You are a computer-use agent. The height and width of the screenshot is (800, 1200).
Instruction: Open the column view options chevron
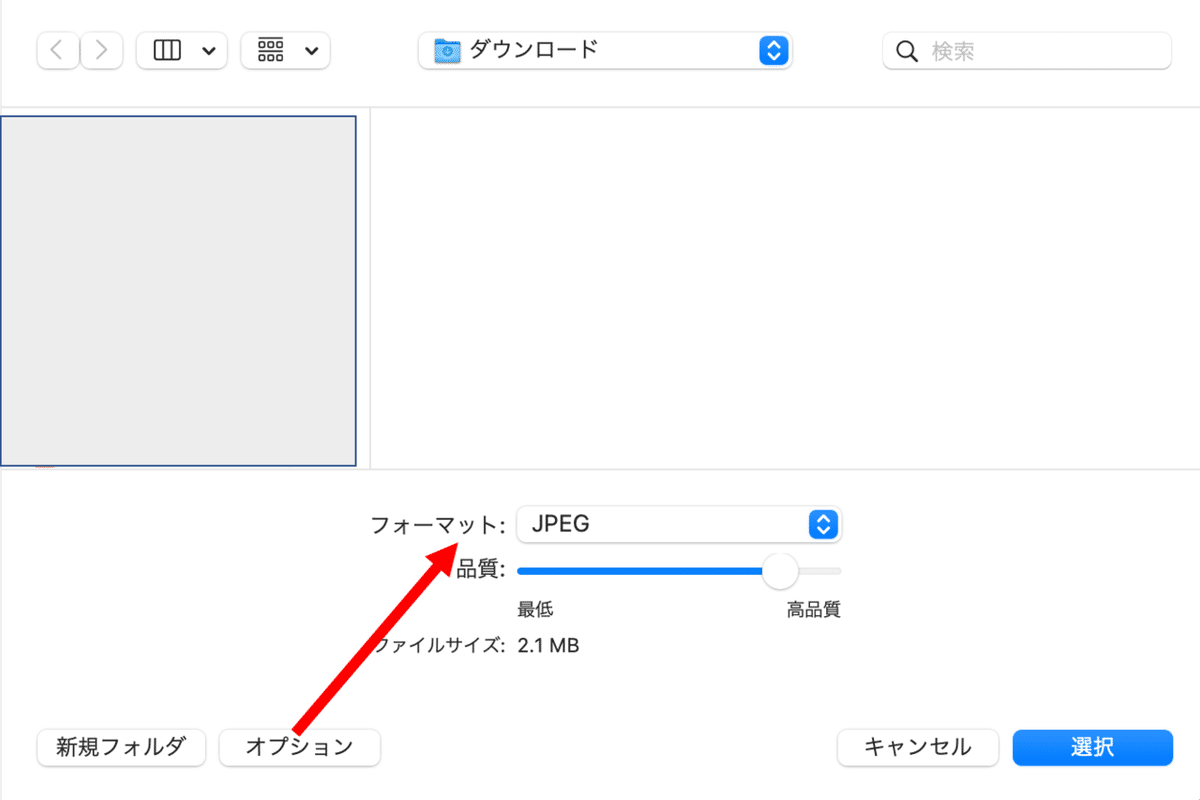[208, 51]
